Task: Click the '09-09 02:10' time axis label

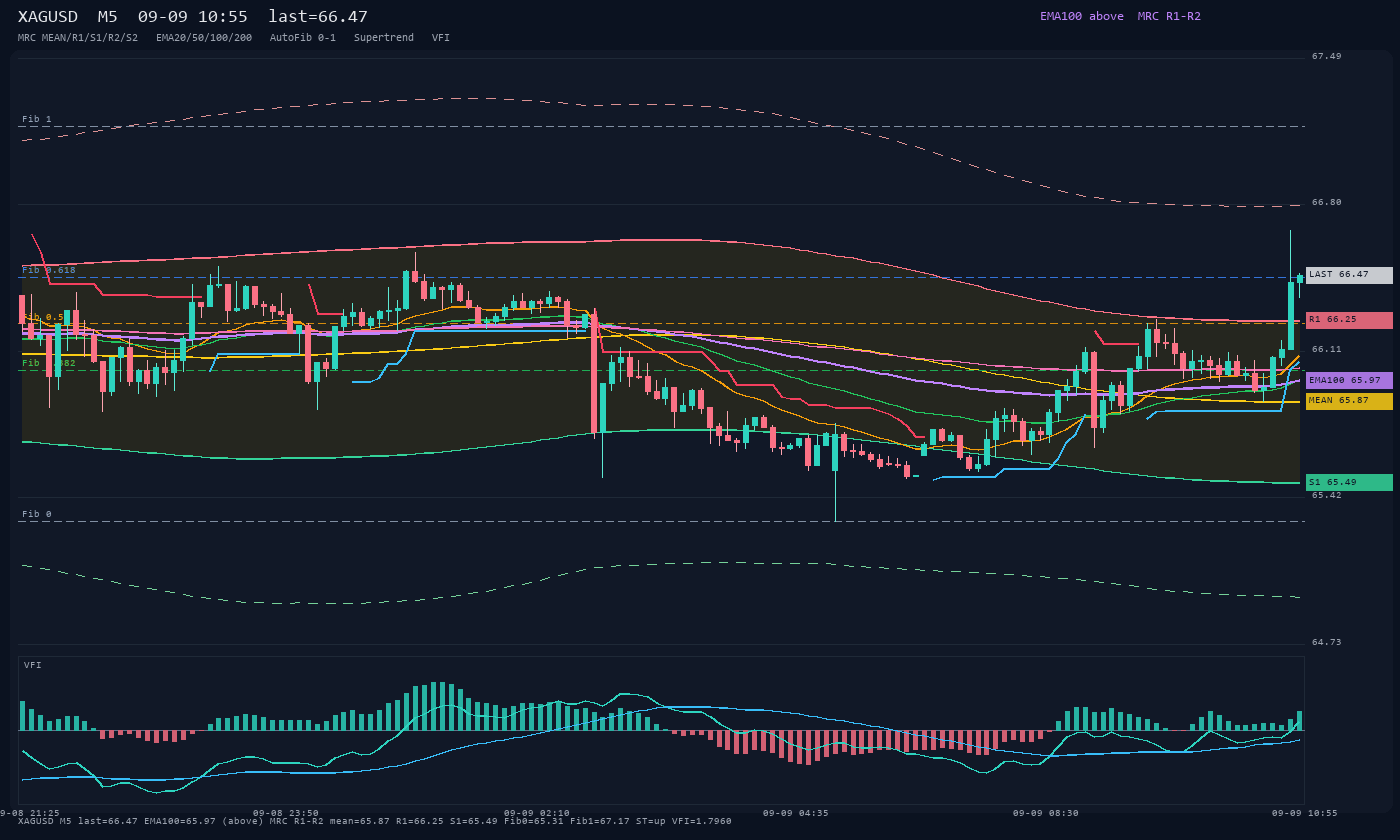Action: point(537,813)
